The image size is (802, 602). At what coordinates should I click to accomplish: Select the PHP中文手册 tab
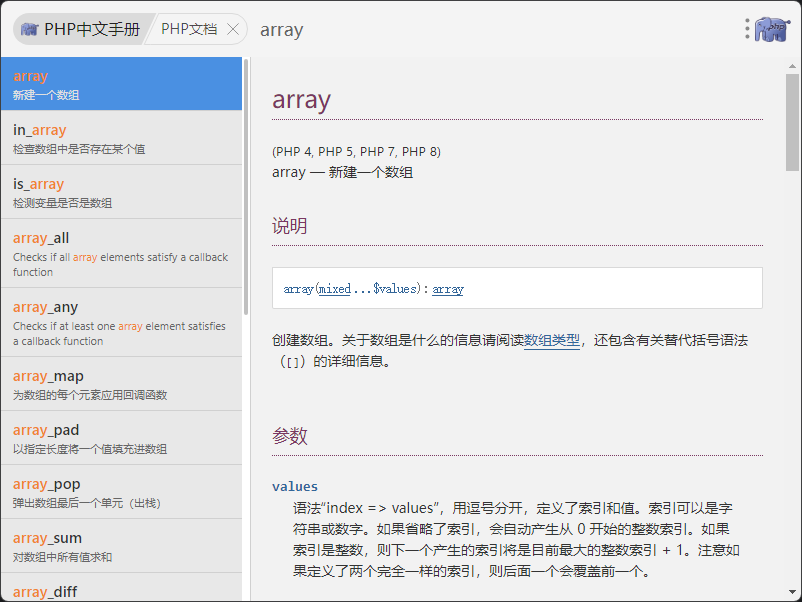80,29
